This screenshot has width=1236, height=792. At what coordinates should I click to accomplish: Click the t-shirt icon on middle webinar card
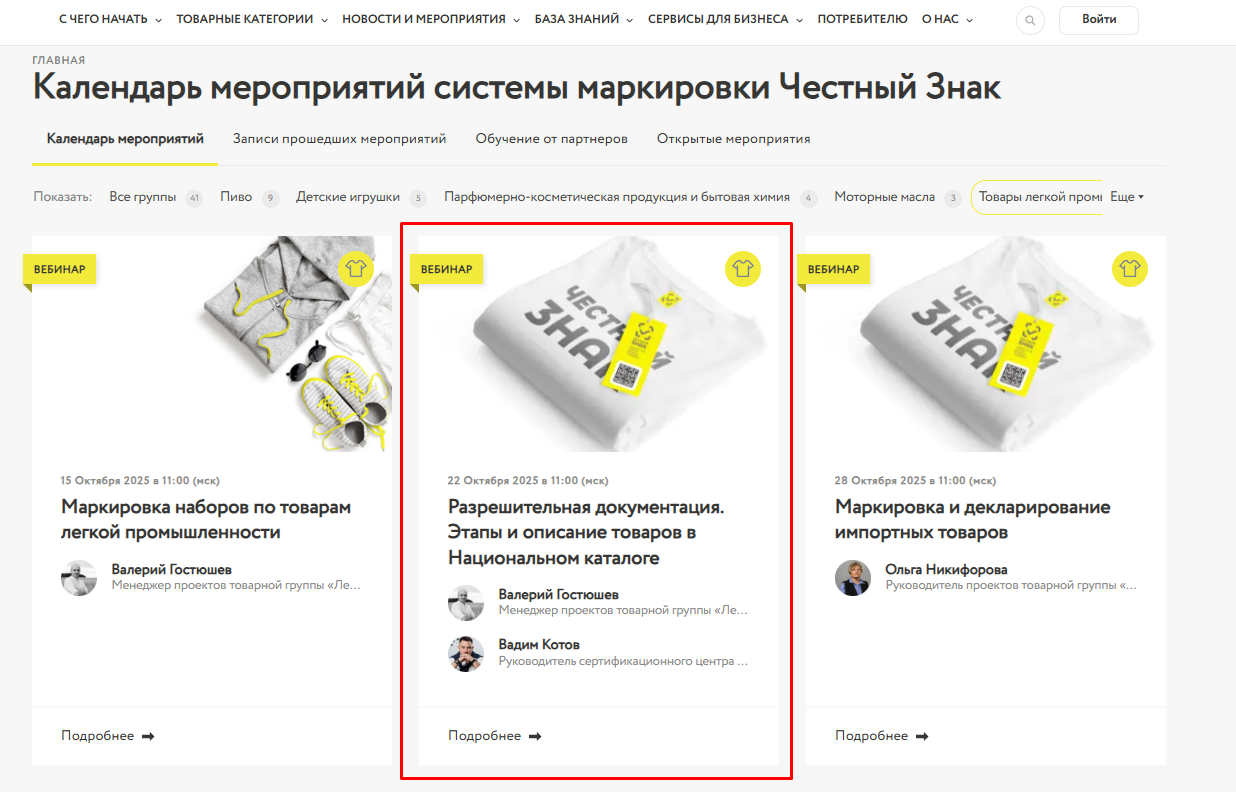pos(743,269)
